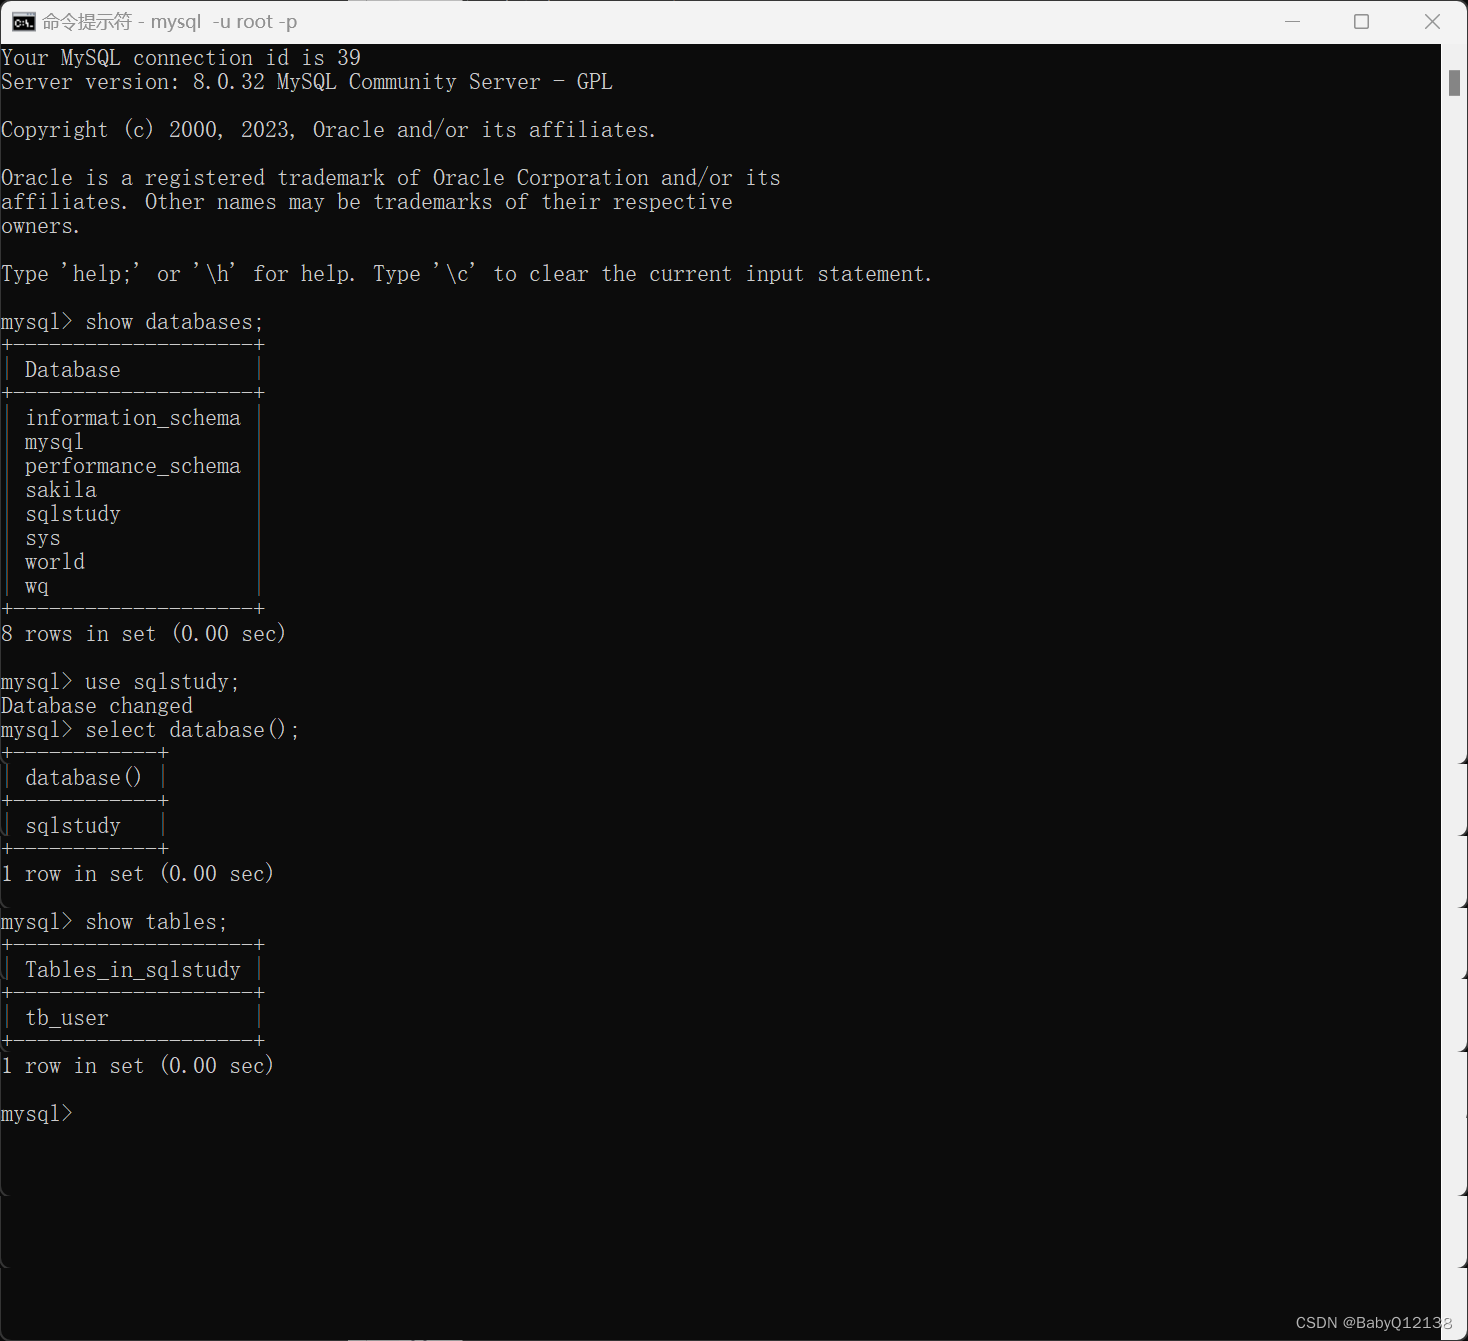The height and width of the screenshot is (1341, 1468).
Task: Minimize the command prompt window
Action: [x=1292, y=22]
